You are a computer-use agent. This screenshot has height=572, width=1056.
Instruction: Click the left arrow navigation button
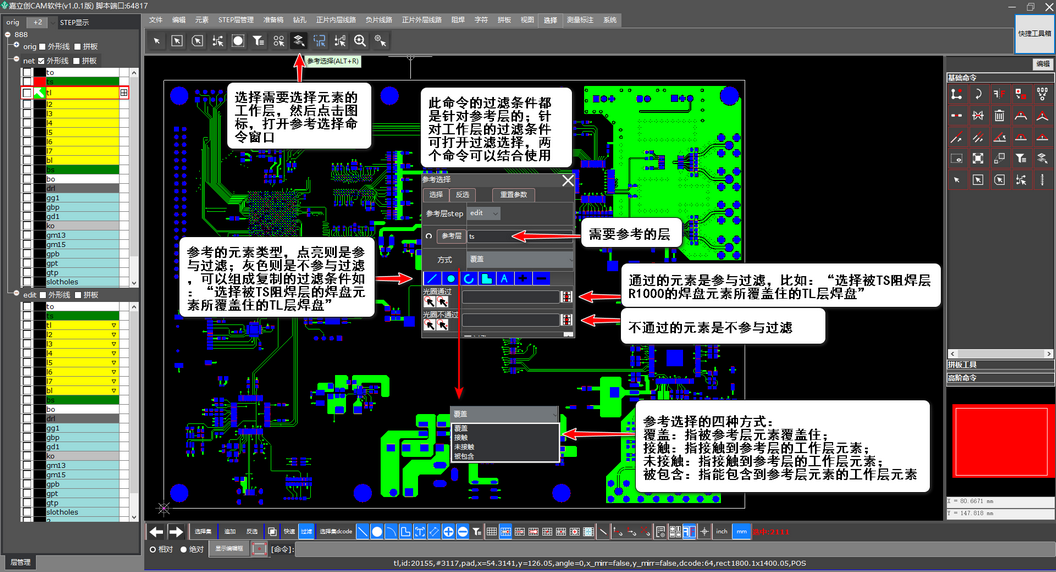[x=156, y=532]
